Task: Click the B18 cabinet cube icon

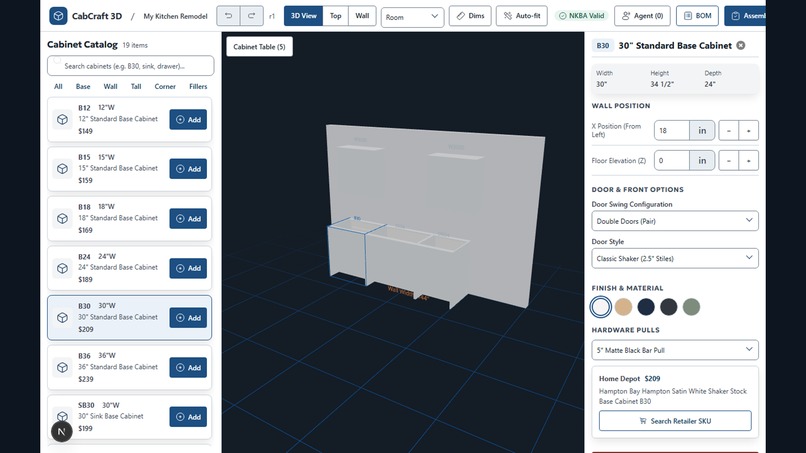Action: [x=62, y=219]
